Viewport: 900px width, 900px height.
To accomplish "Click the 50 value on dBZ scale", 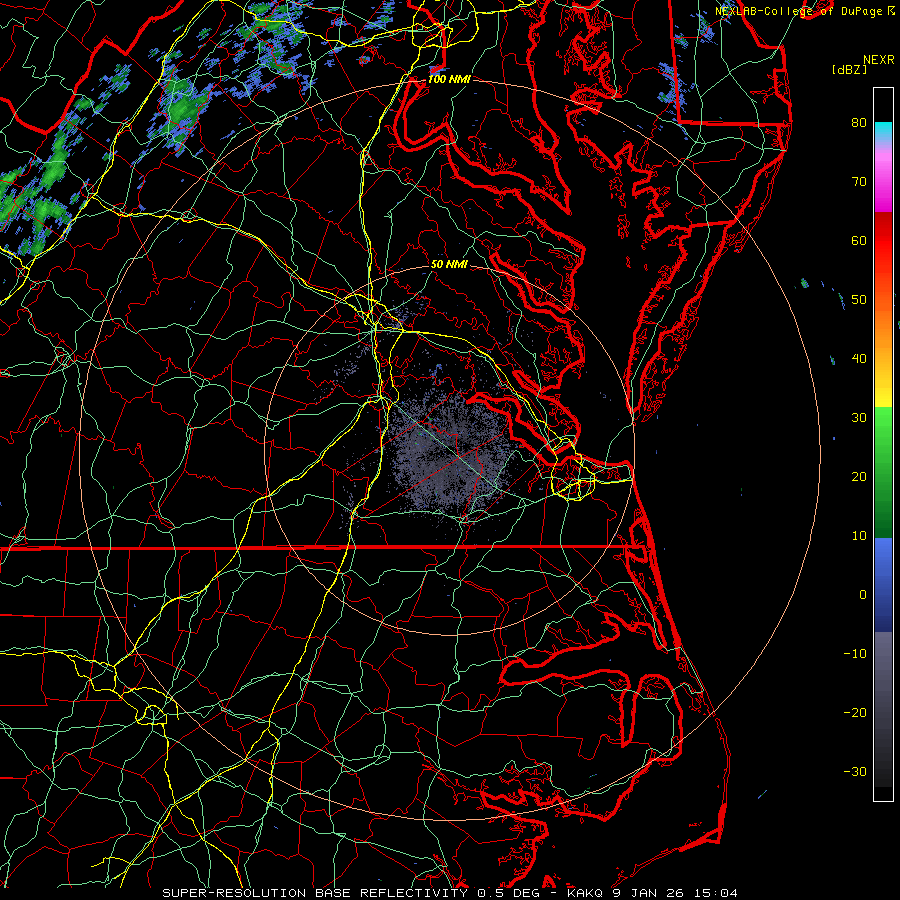I will tap(859, 300).
